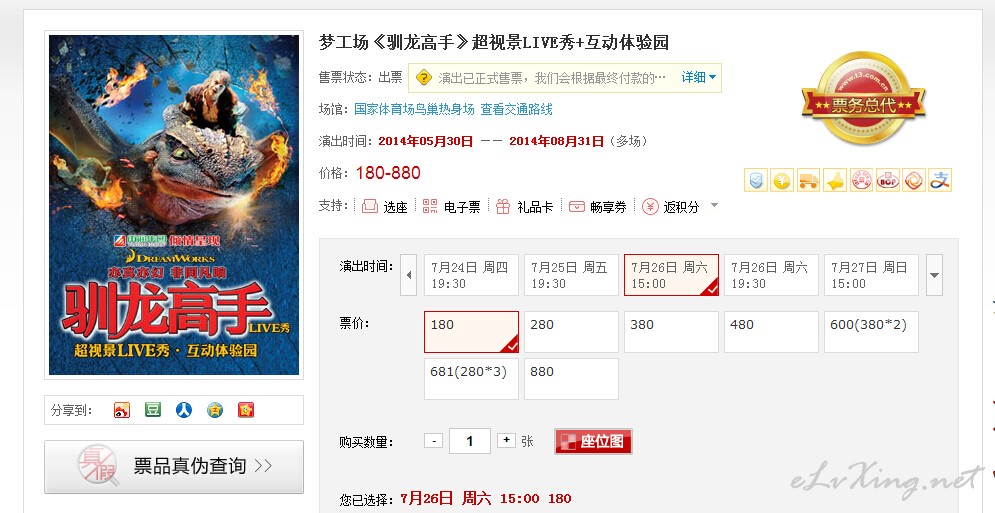Click the question mark help icon
The width and height of the screenshot is (995, 513).
coord(423,78)
